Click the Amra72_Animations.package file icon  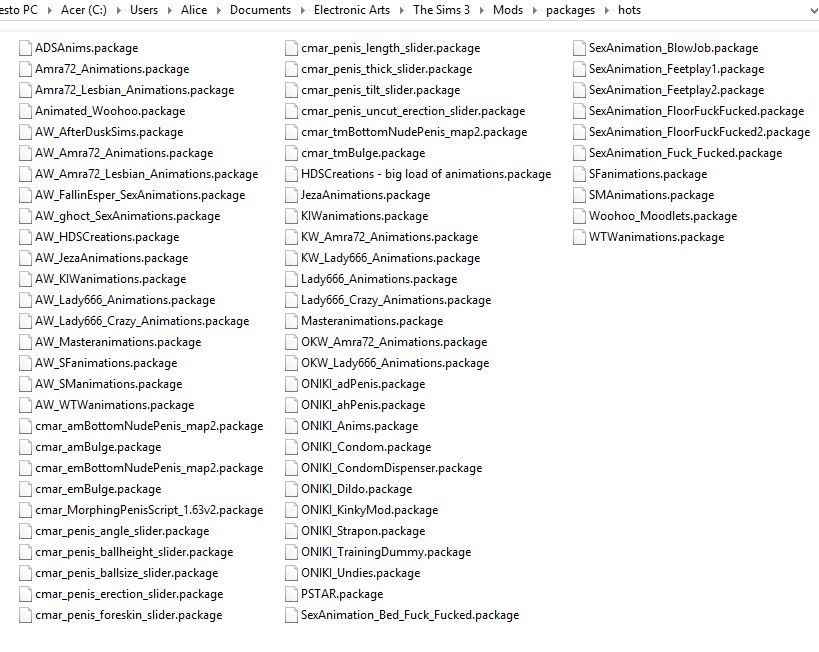coord(25,69)
